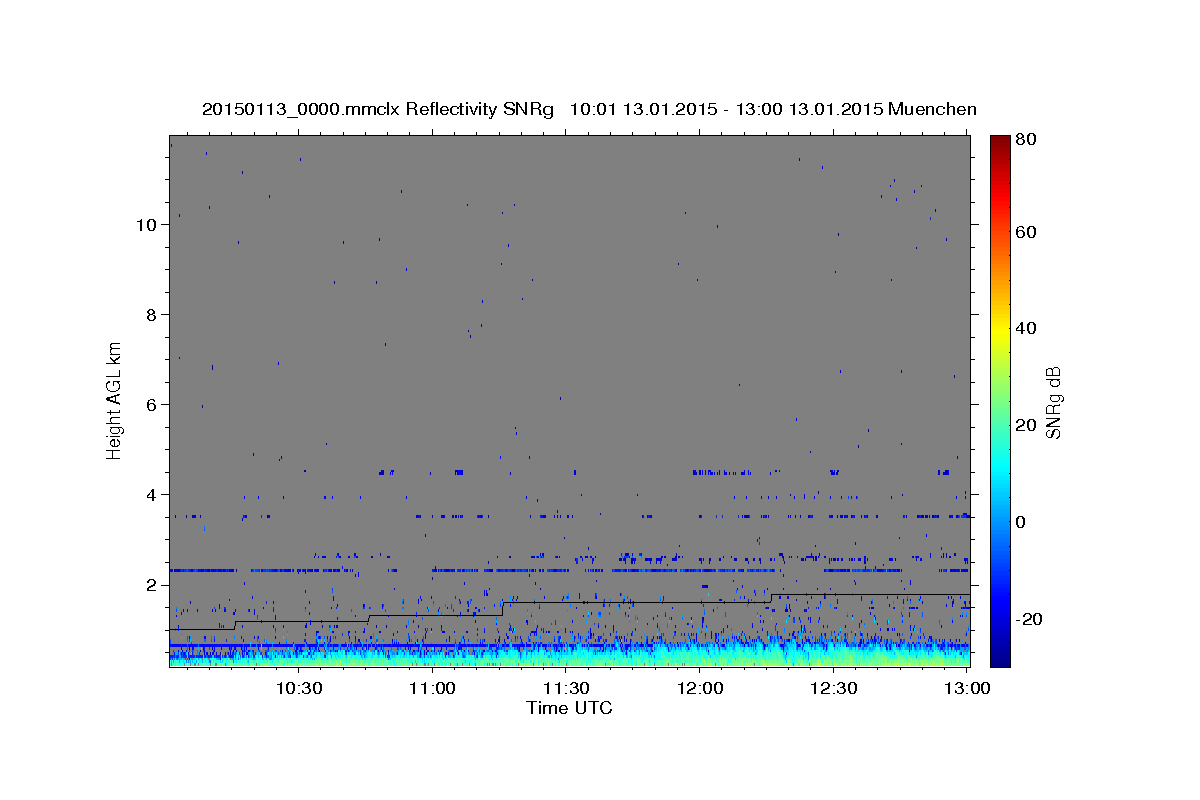
Task: Click the height tick label 4
Action: (153, 494)
